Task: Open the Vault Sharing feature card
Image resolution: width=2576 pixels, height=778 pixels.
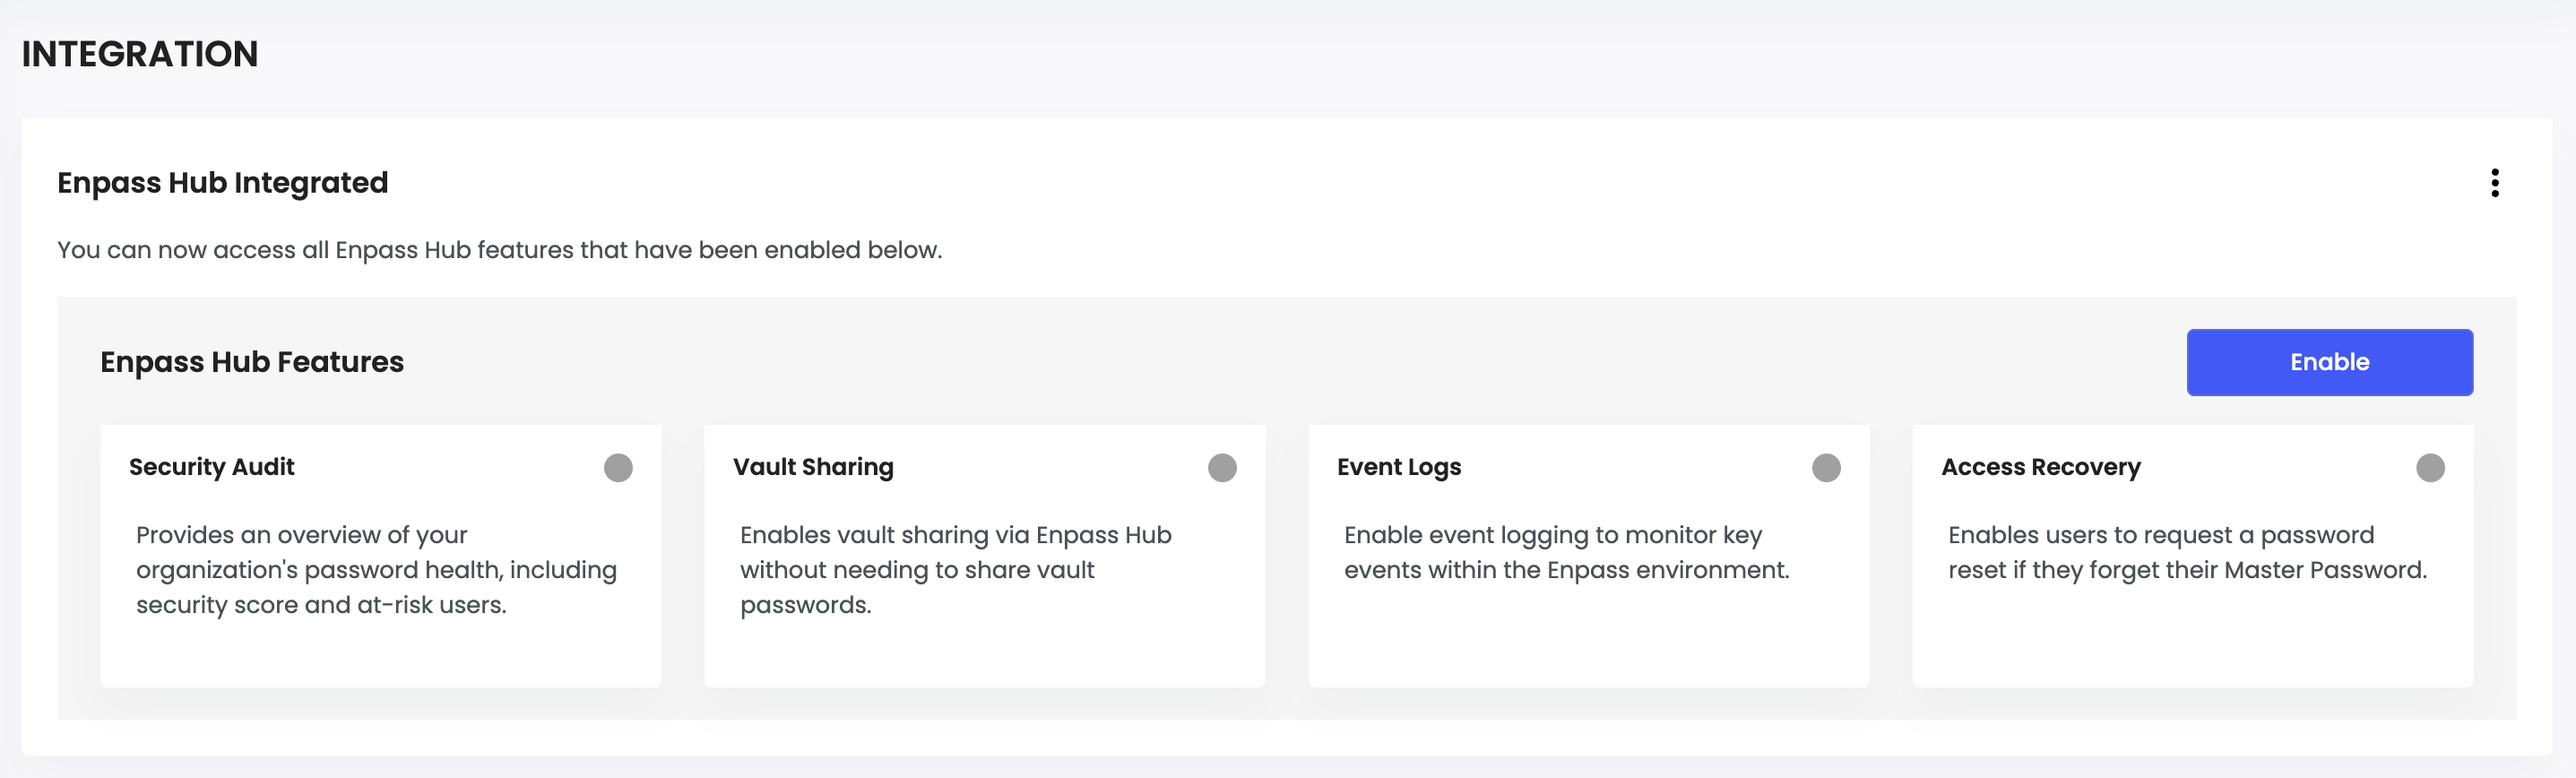Action: (x=985, y=555)
